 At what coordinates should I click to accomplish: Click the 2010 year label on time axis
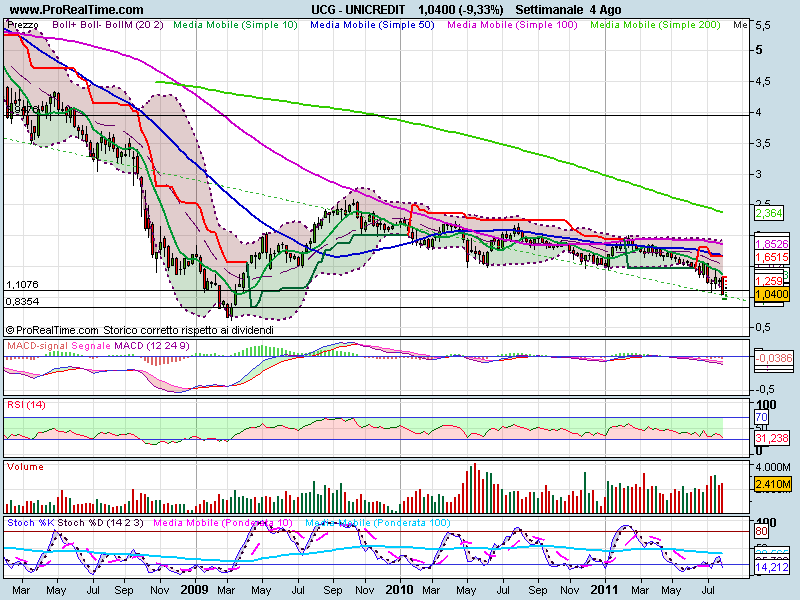pyautogui.click(x=399, y=590)
